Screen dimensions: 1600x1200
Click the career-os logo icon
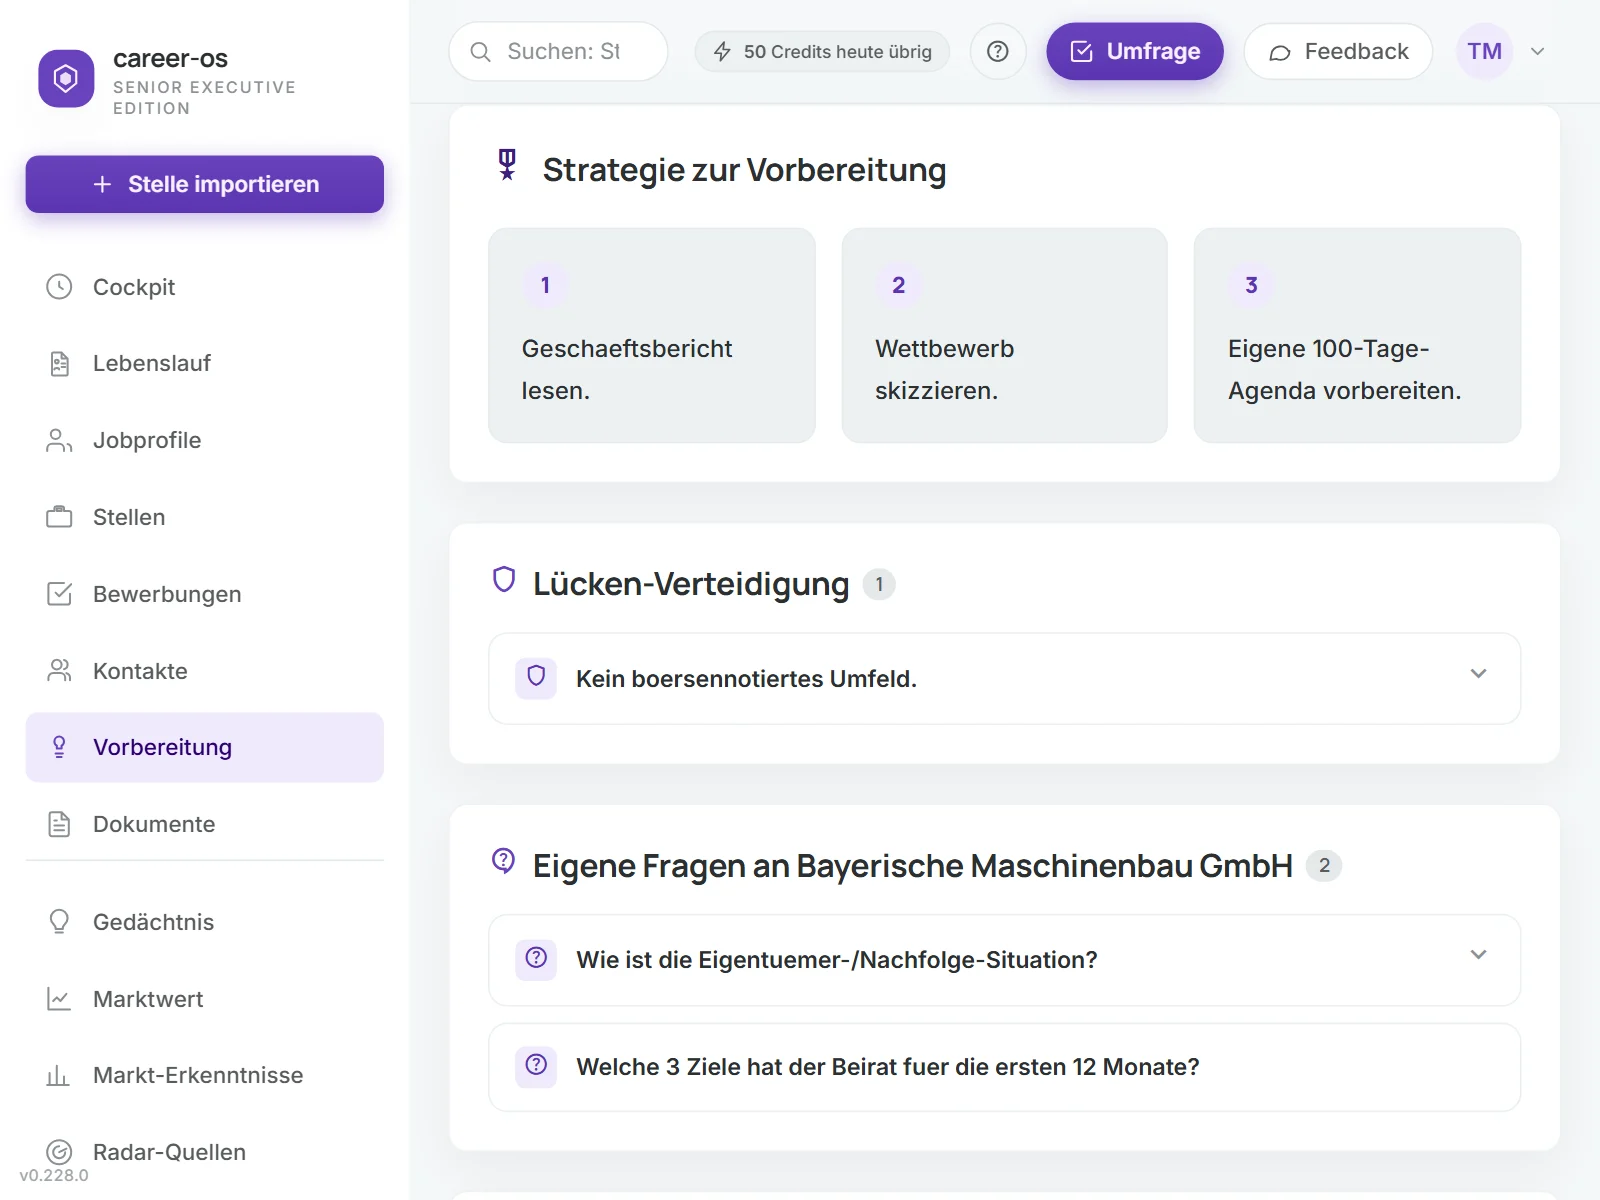click(66, 78)
